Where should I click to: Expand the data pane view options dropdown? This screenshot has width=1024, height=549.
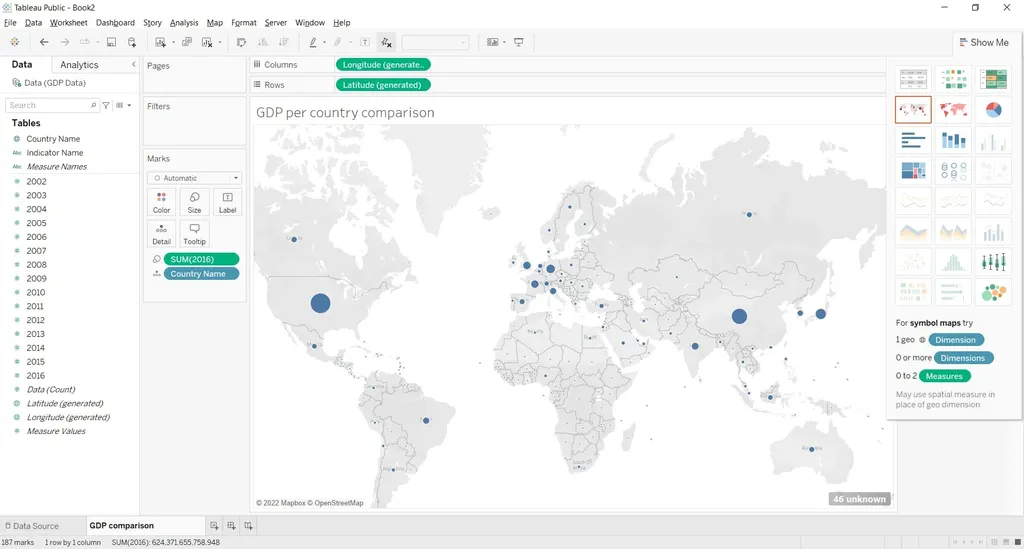123,105
